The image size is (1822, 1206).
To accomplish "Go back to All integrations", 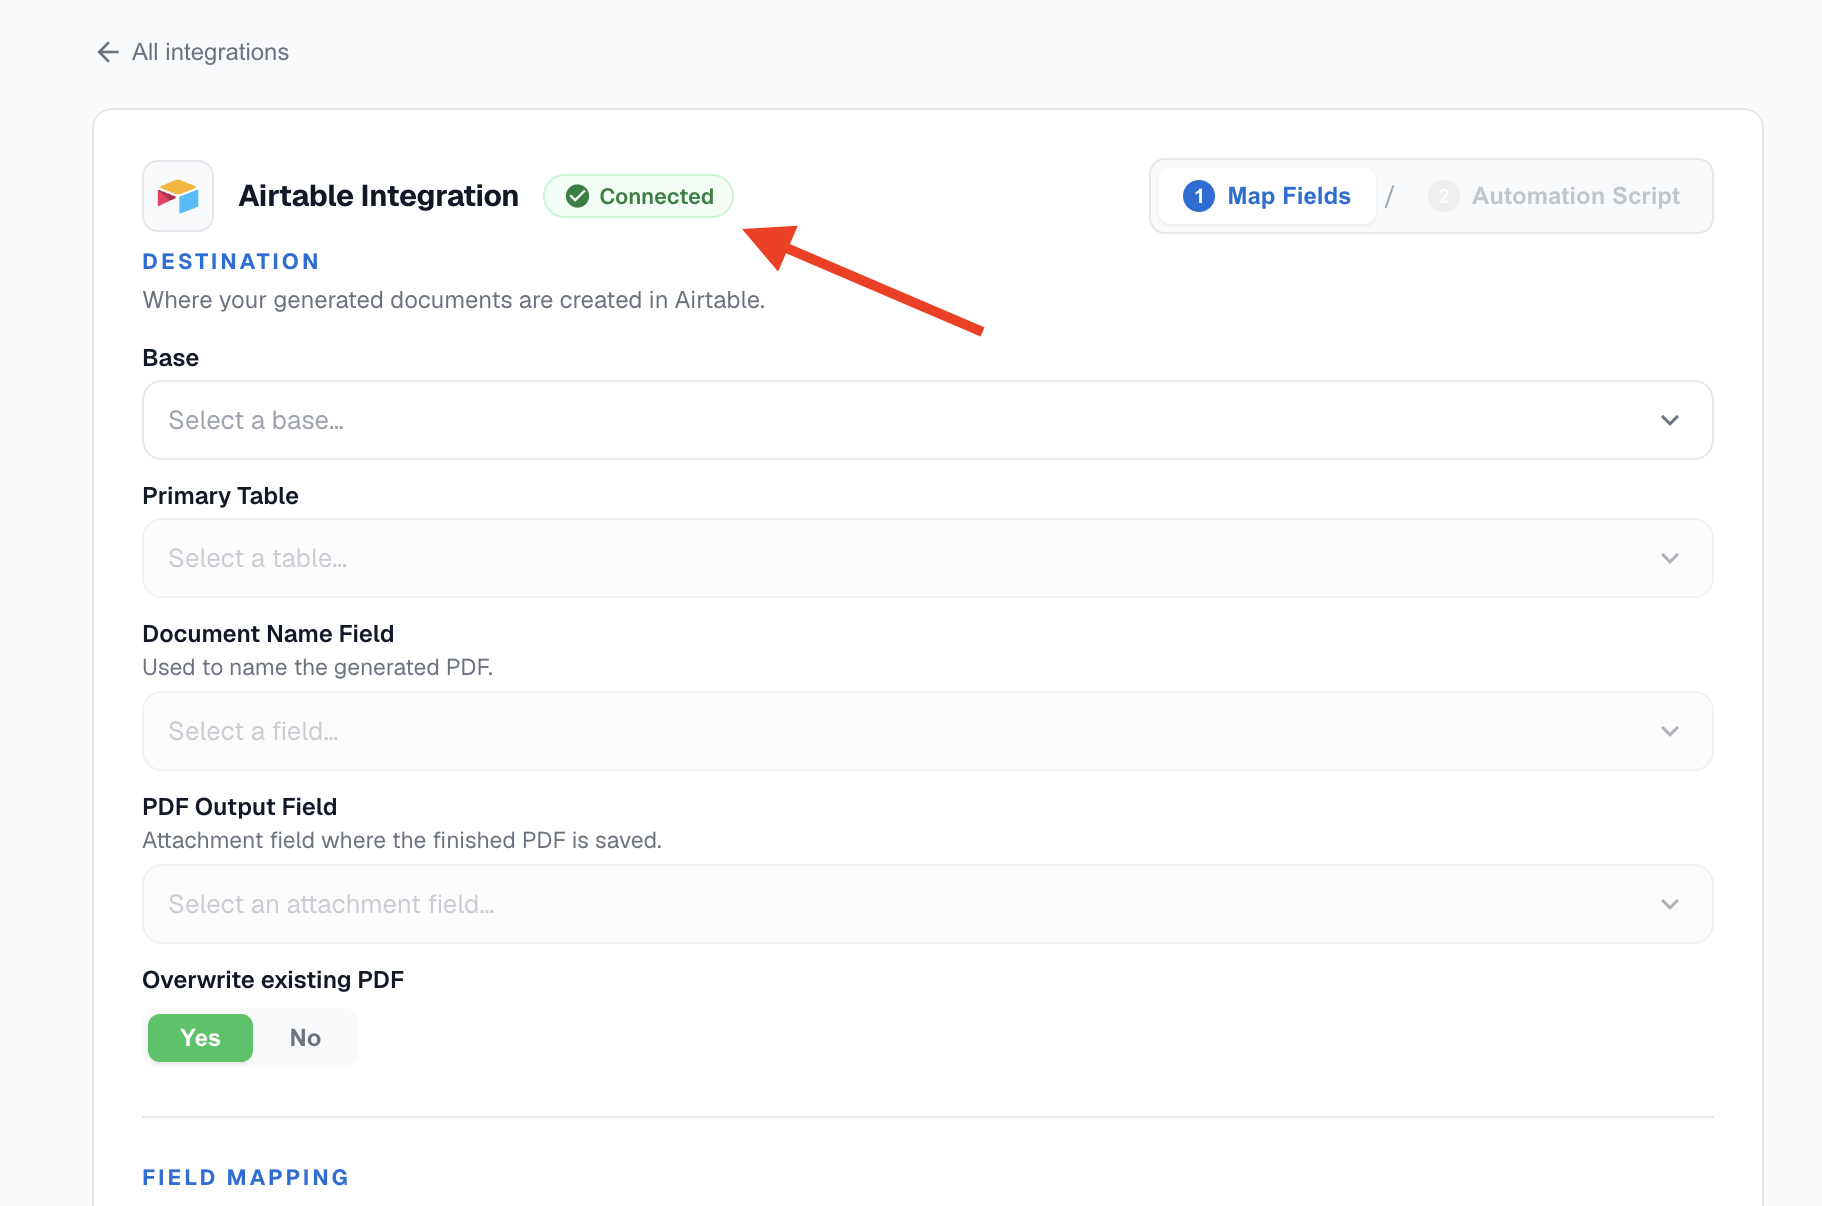I will tap(193, 52).
